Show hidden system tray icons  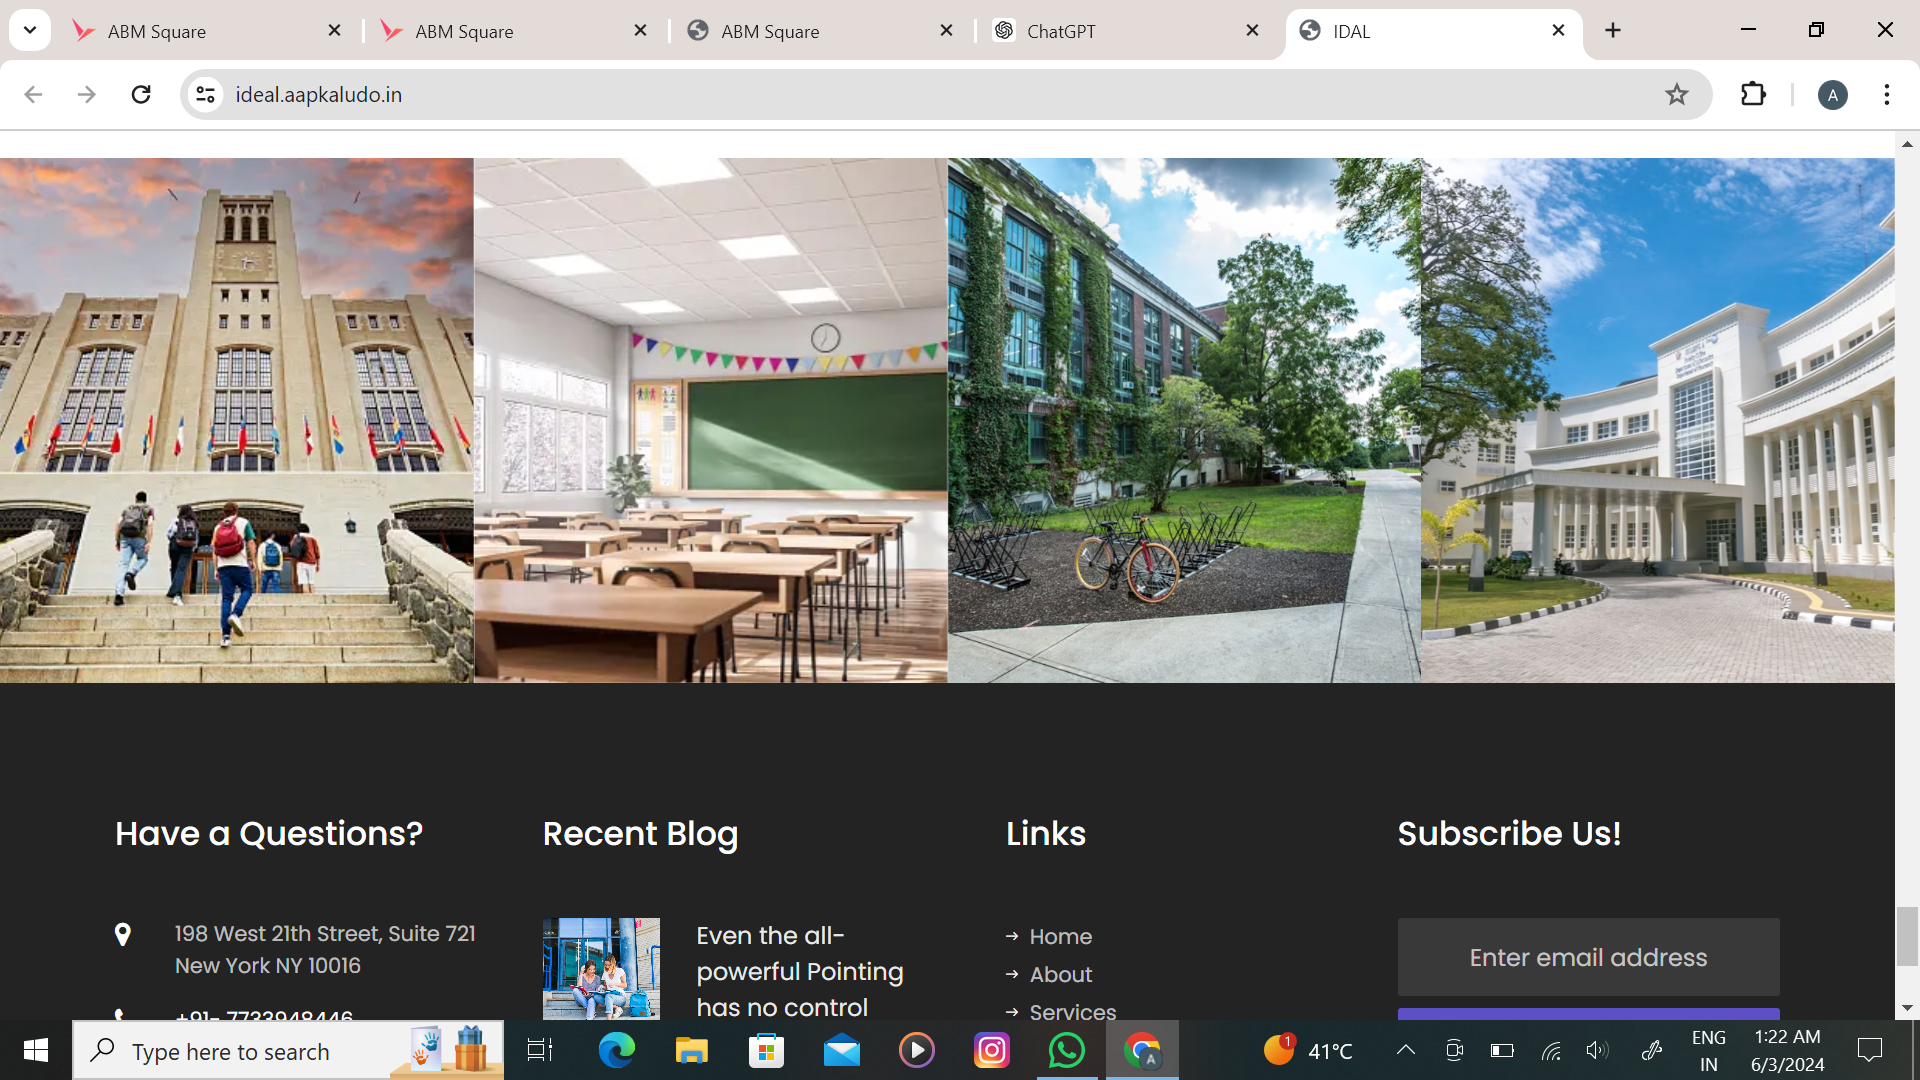(1405, 1050)
